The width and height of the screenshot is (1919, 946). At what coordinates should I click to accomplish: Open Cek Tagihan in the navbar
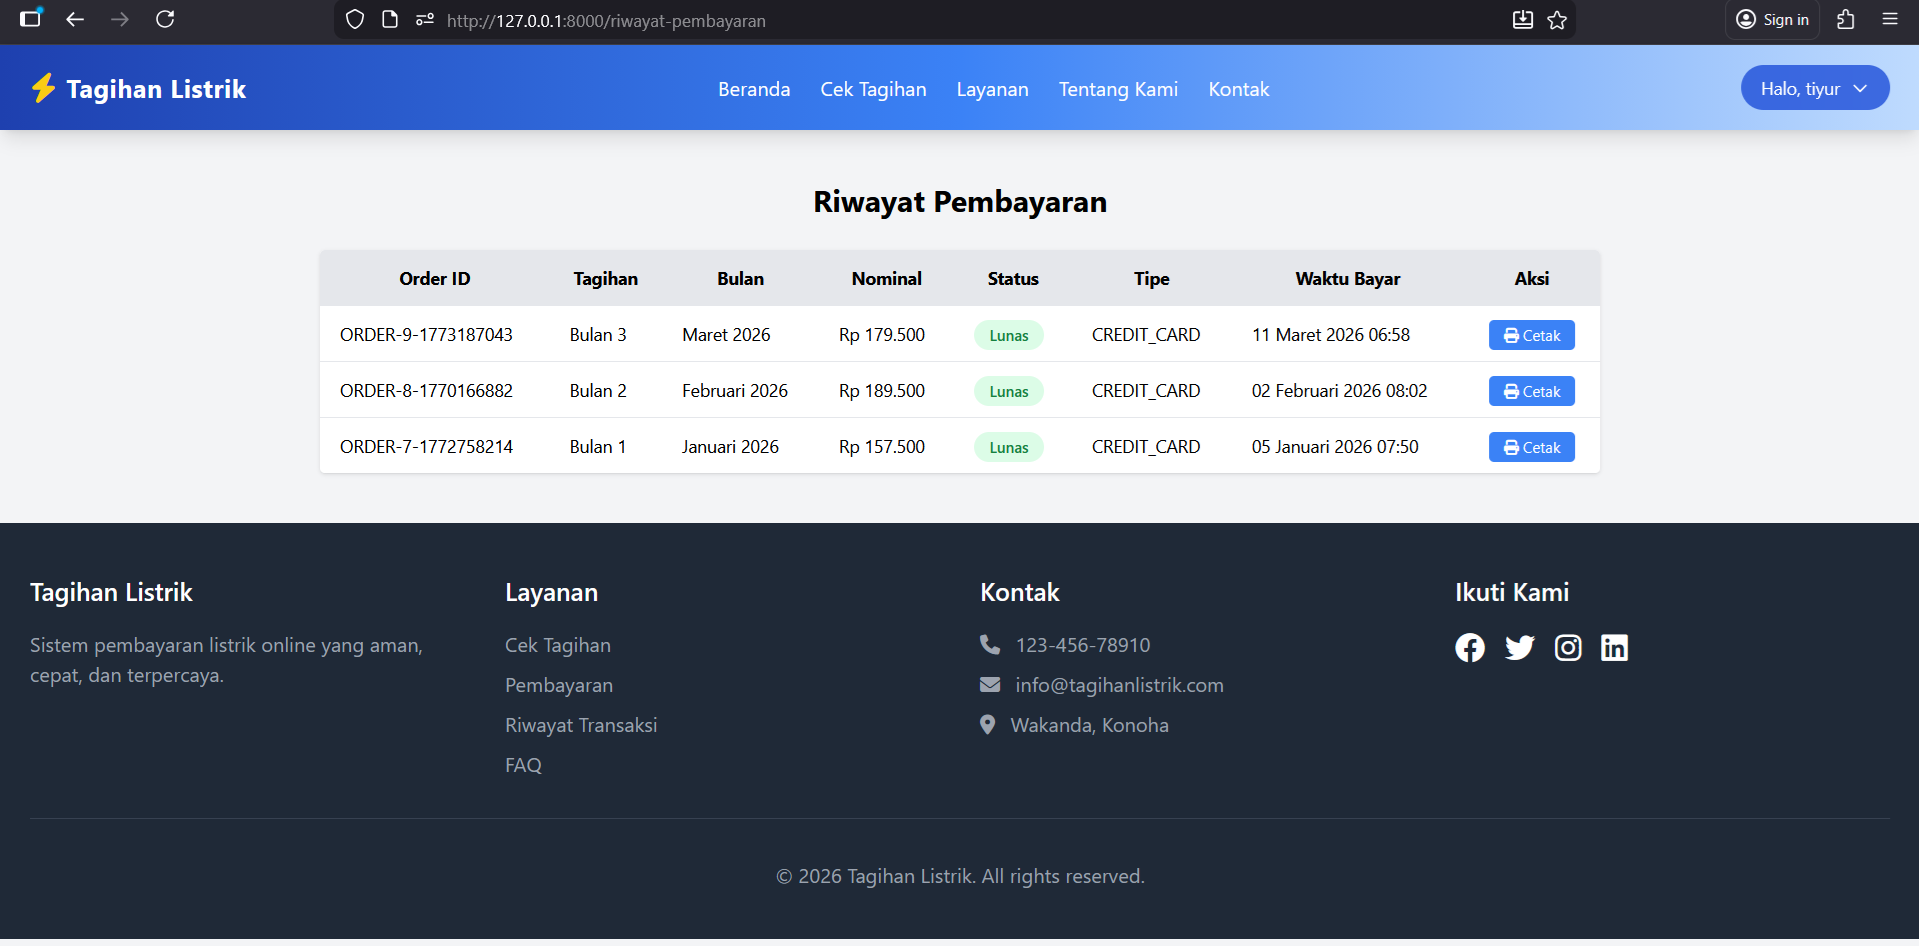873,89
